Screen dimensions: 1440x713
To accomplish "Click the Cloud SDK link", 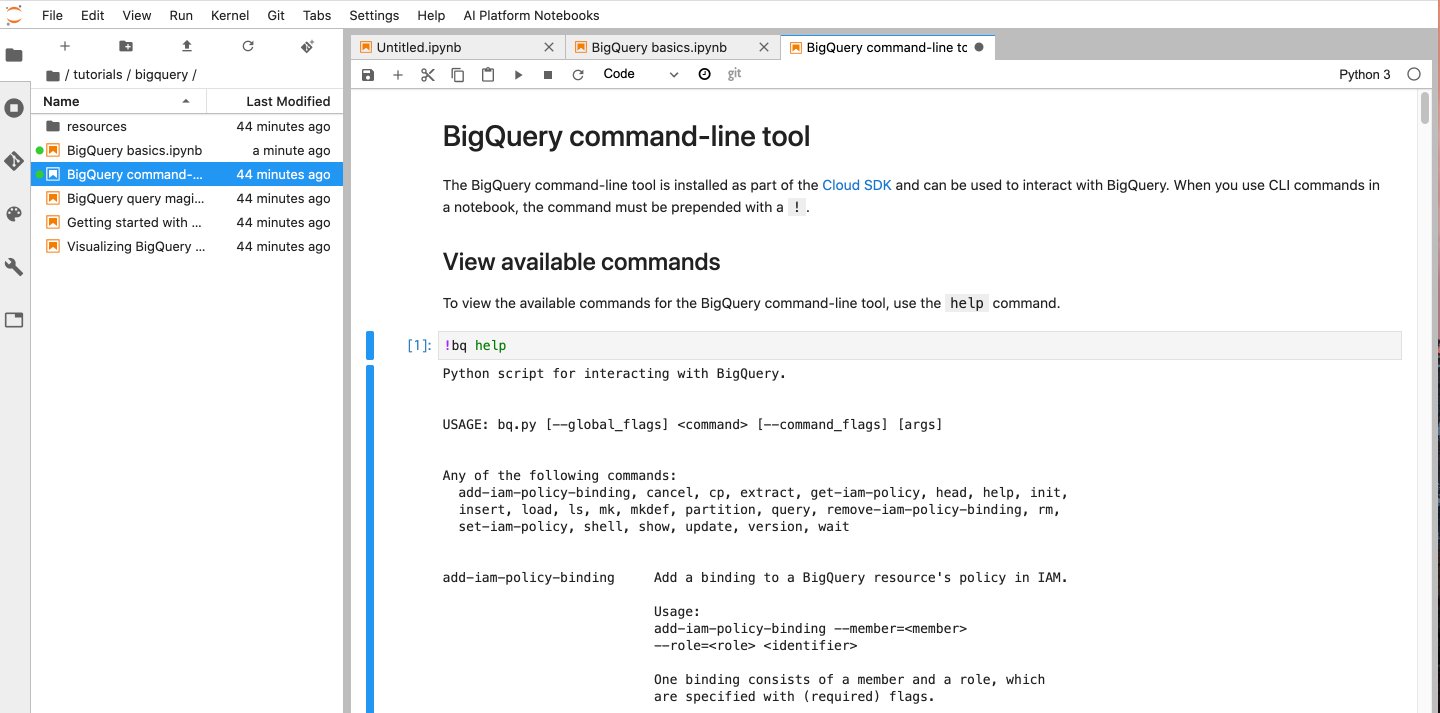I will pos(857,185).
